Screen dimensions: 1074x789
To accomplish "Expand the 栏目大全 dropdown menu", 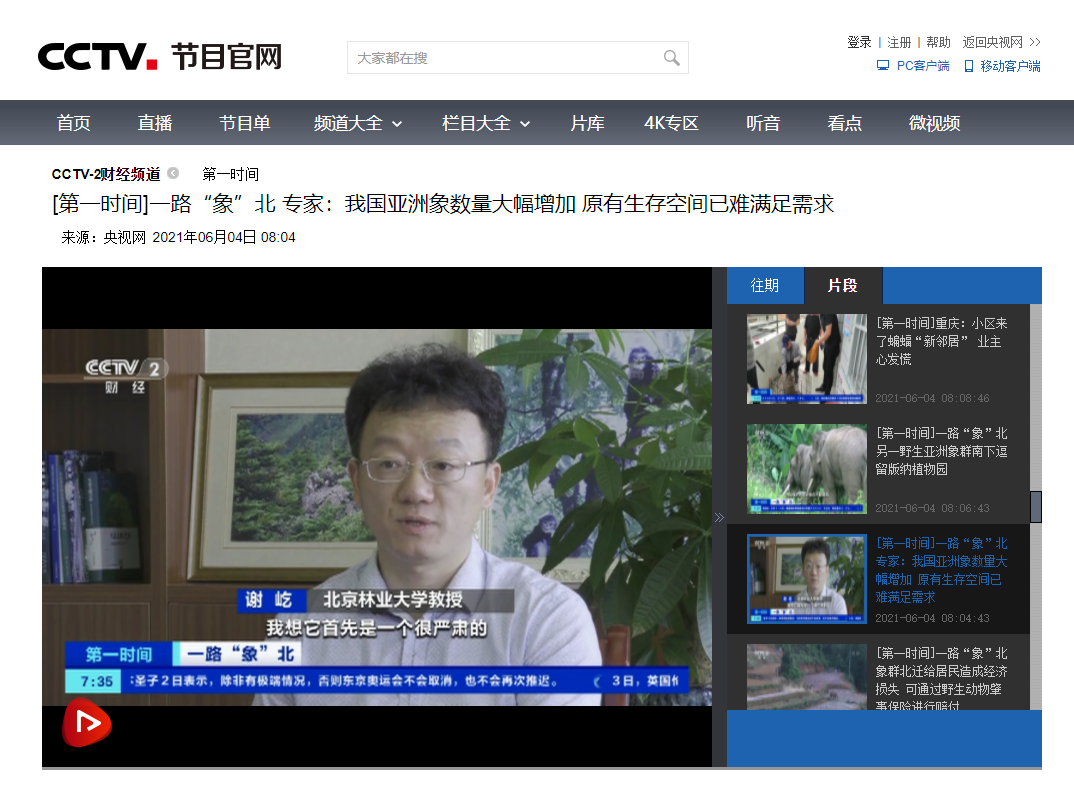I will [x=486, y=122].
